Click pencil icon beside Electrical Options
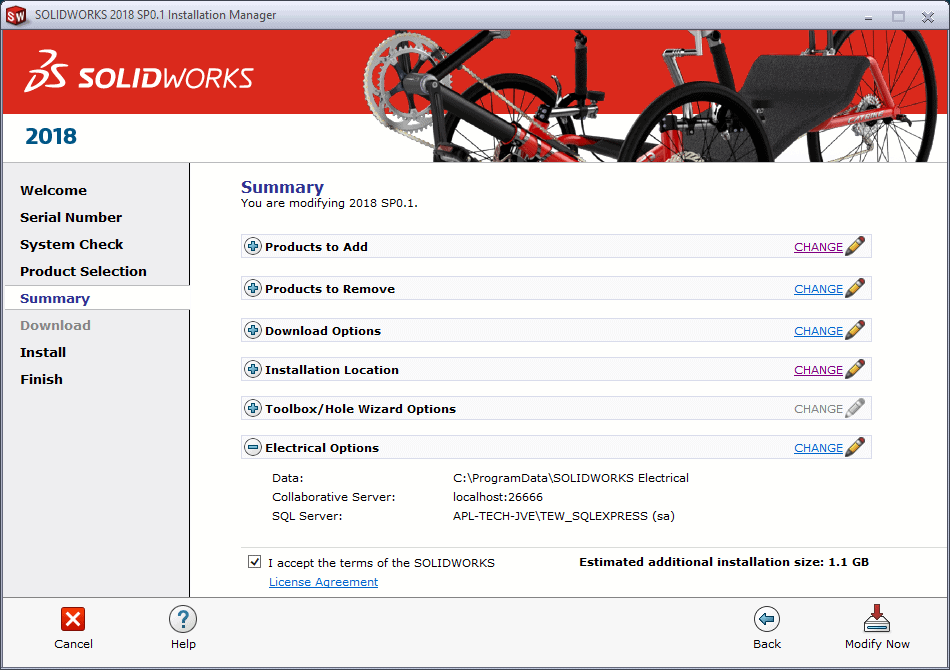This screenshot has width=950, height=670. [855, 448]
